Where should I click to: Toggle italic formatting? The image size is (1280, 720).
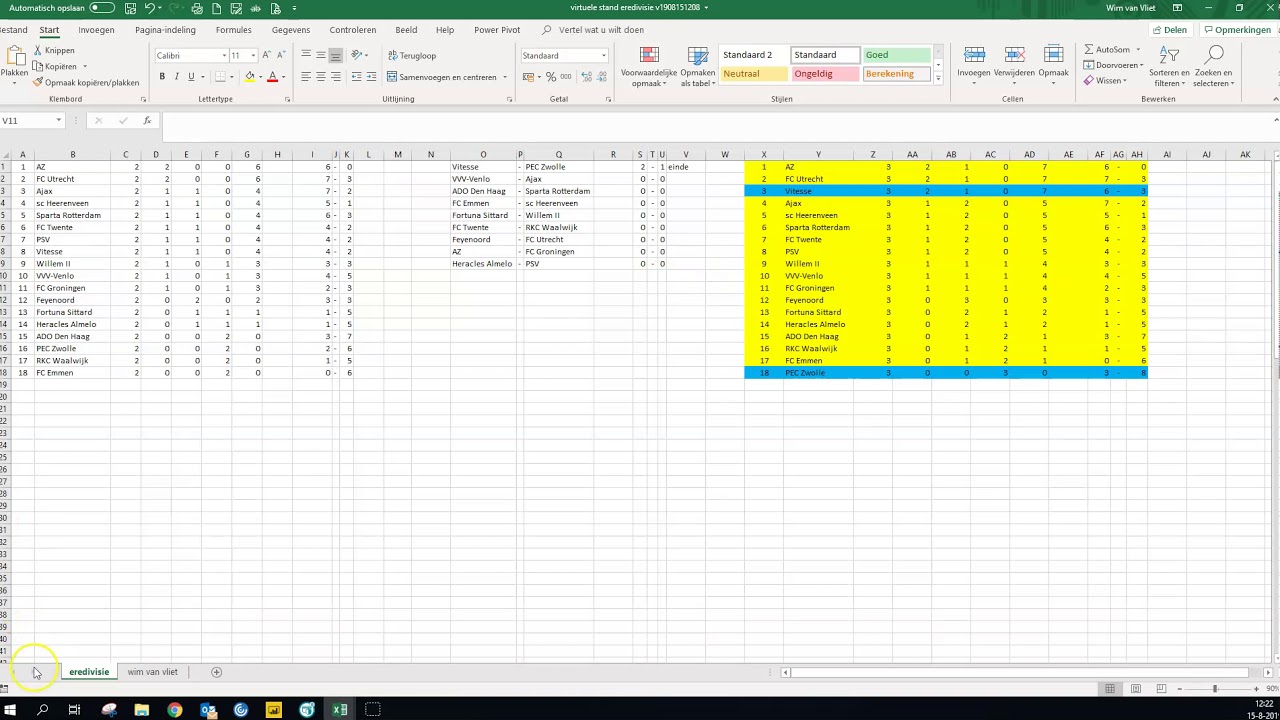click(x=177, y=77)
